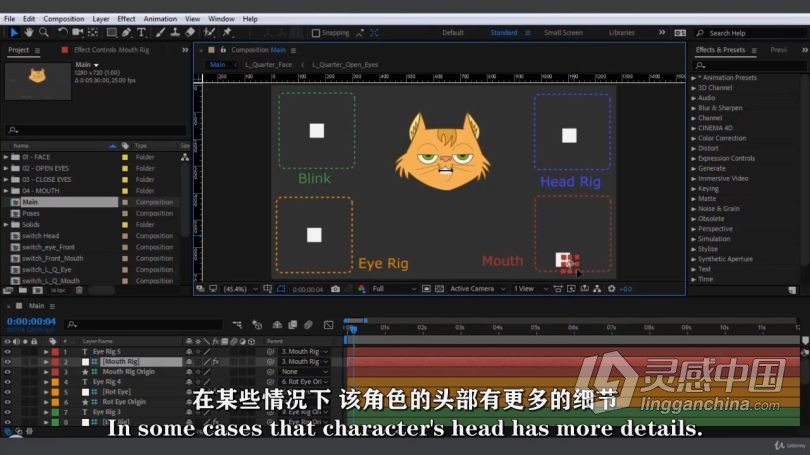
Task: Select the Zoom magnifier tool
Action: [x=44, y=33]
